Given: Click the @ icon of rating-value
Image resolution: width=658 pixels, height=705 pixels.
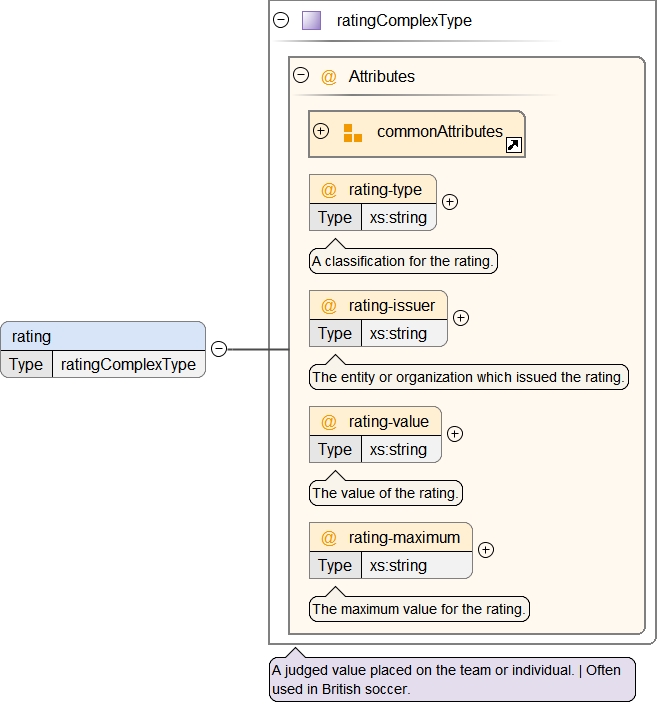Looking at the screenshot, I should point(328,422).
